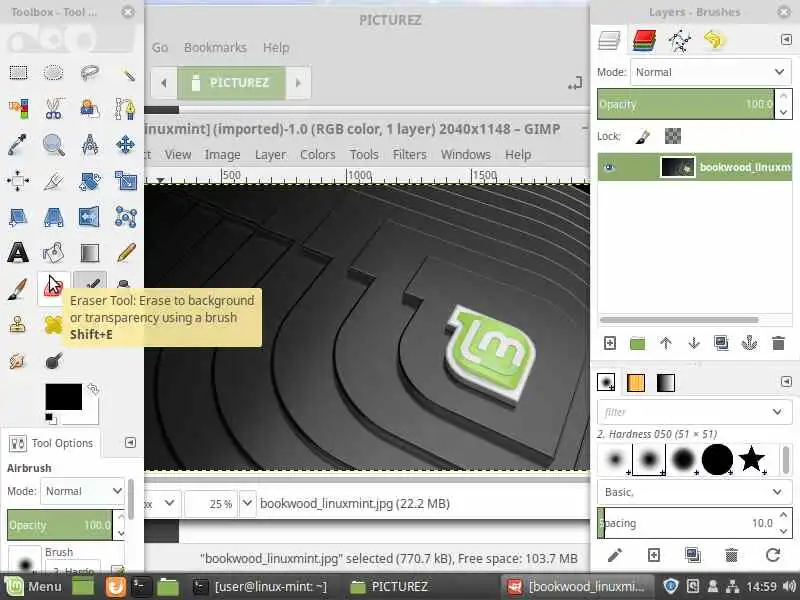This screenshot has width=800, height=600.
Task: Toggle lock alpha channel checkerboard icon
Action: coord(673,136)
